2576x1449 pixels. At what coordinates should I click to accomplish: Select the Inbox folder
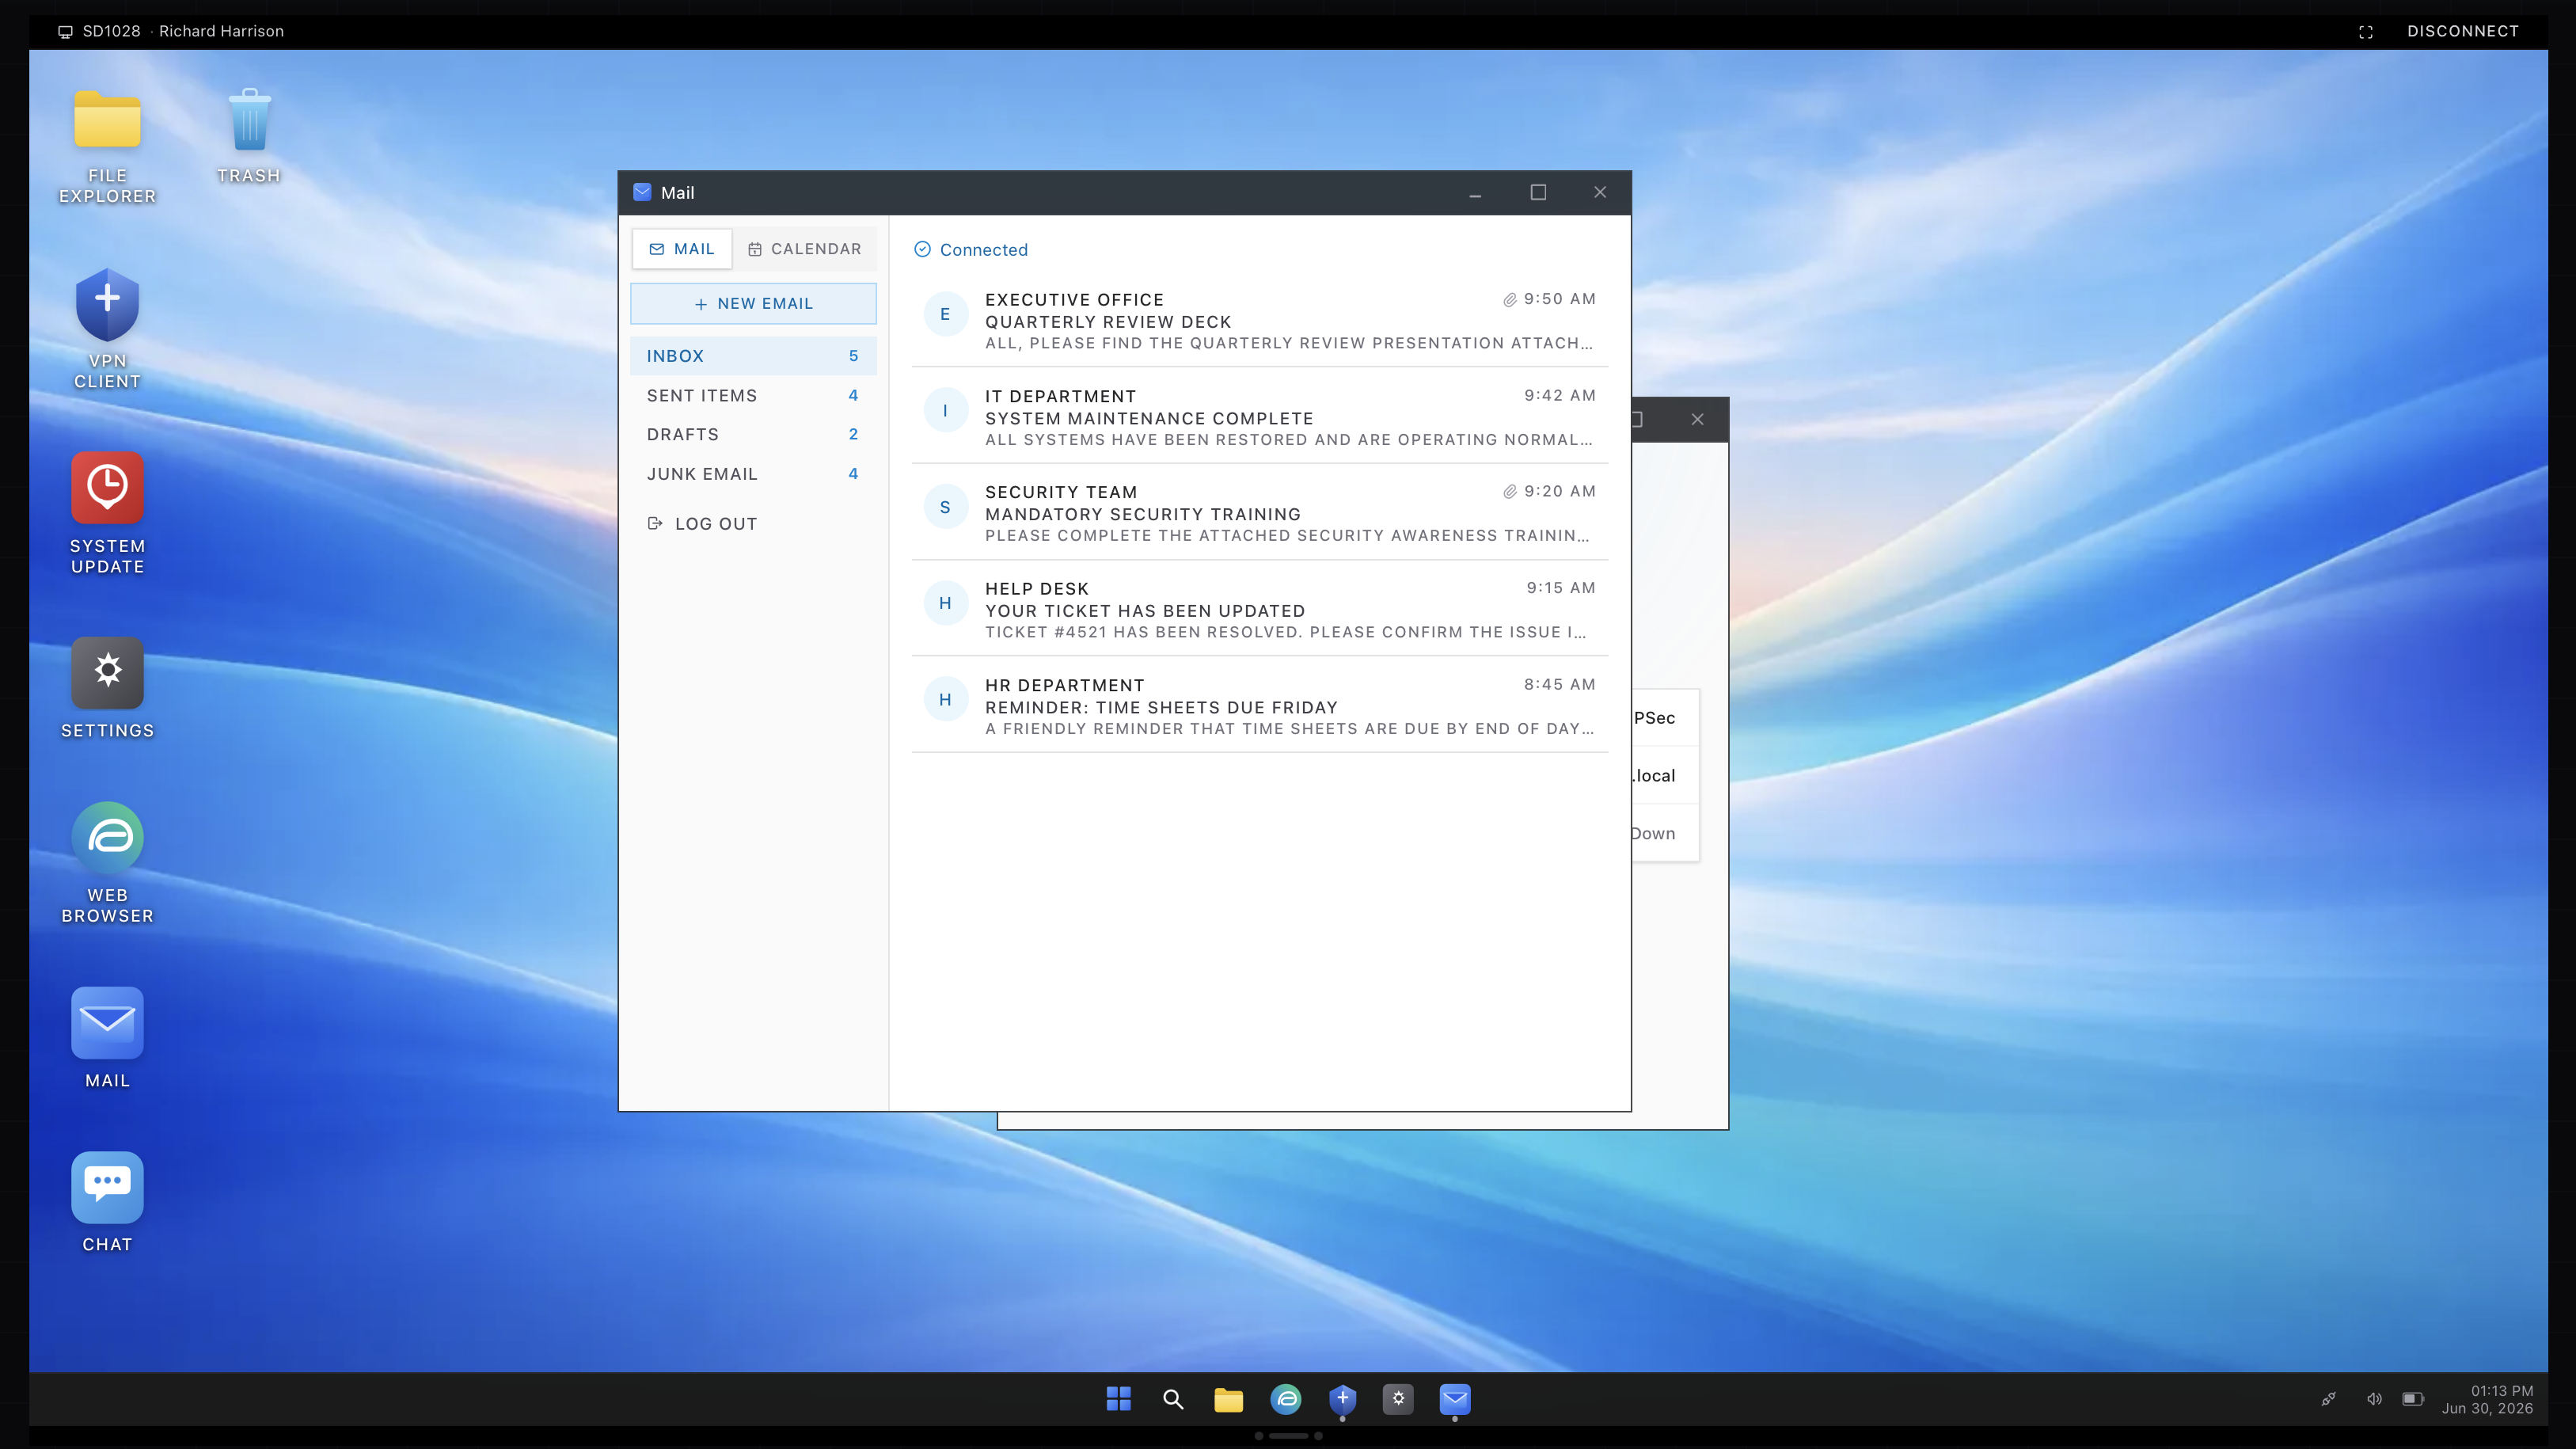[753, 356]
